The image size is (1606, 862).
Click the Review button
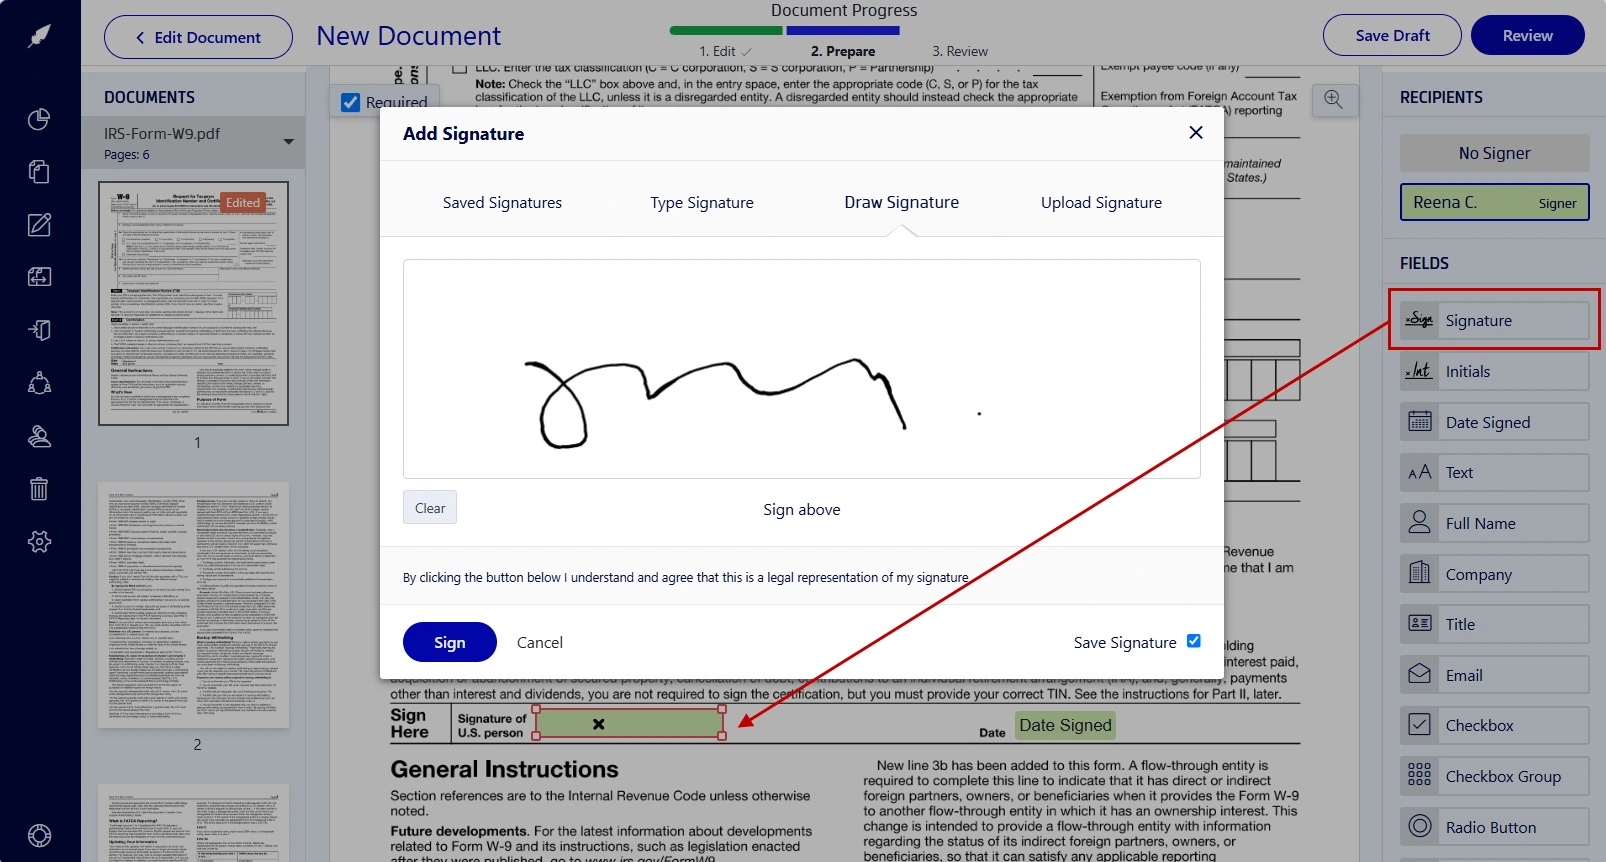click(1528, 35)
